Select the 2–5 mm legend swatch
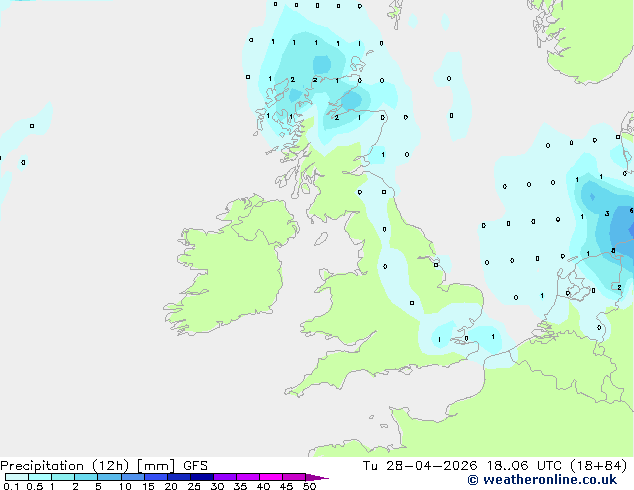The image size is (634, 490). click(x=86, y=477)
